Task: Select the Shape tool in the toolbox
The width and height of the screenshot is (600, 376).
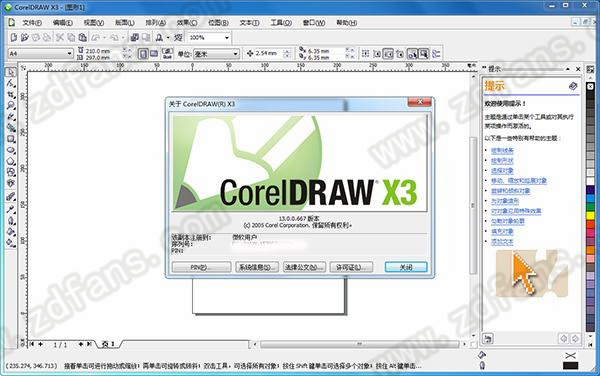Action: pyautogui.click(x=11, y=83)
